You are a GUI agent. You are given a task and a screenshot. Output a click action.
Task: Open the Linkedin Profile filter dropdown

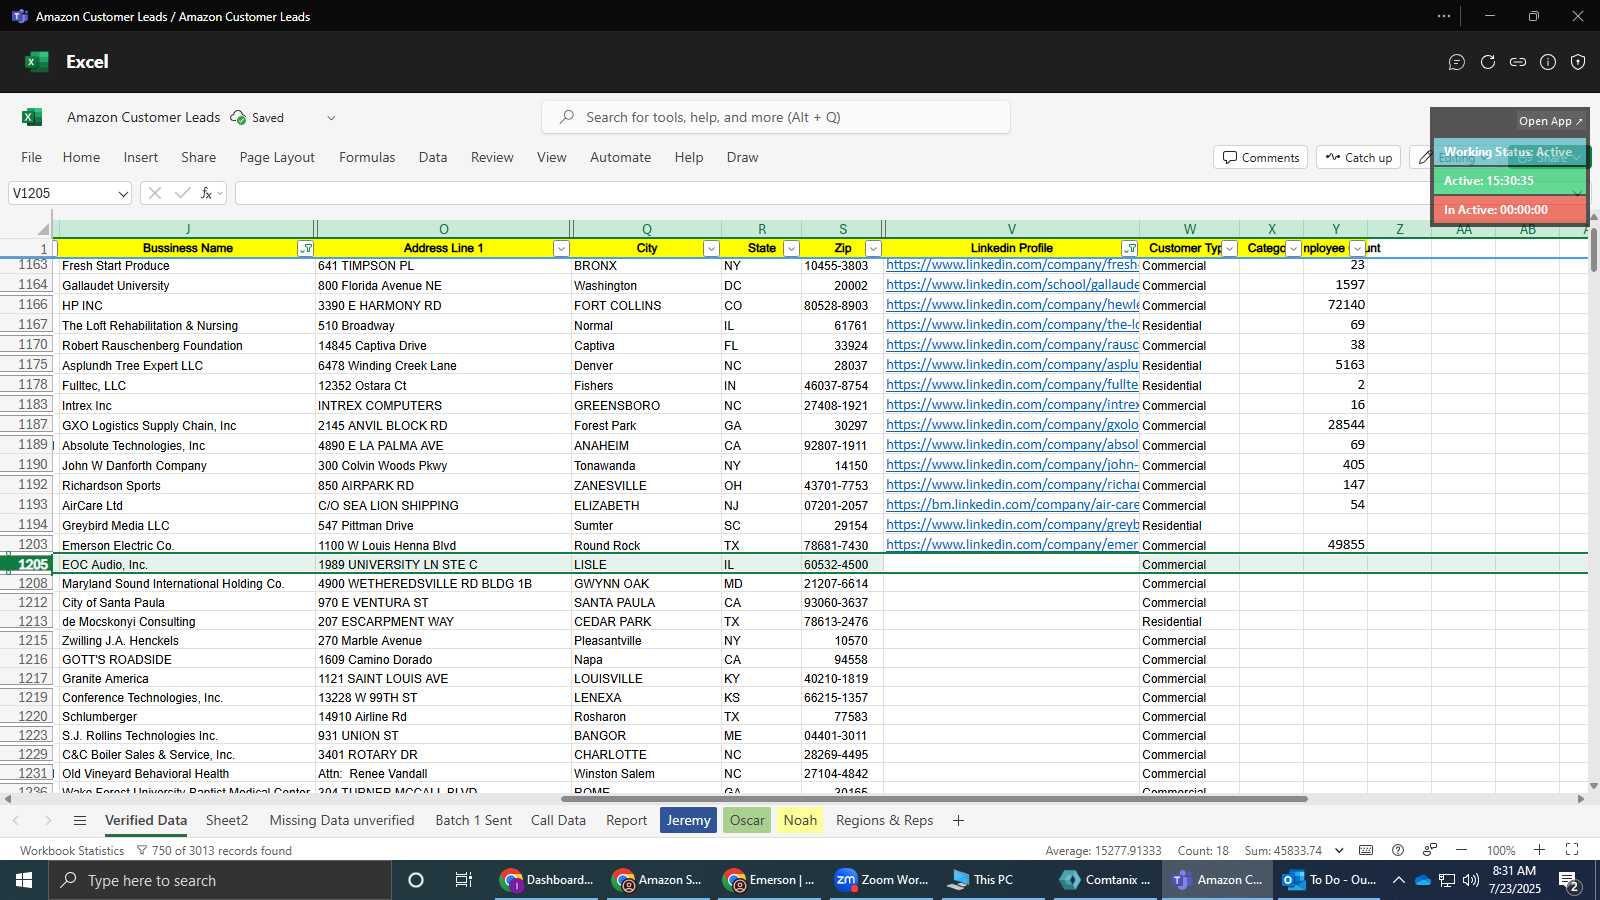pyautogui.click(x=1130, y=248)
